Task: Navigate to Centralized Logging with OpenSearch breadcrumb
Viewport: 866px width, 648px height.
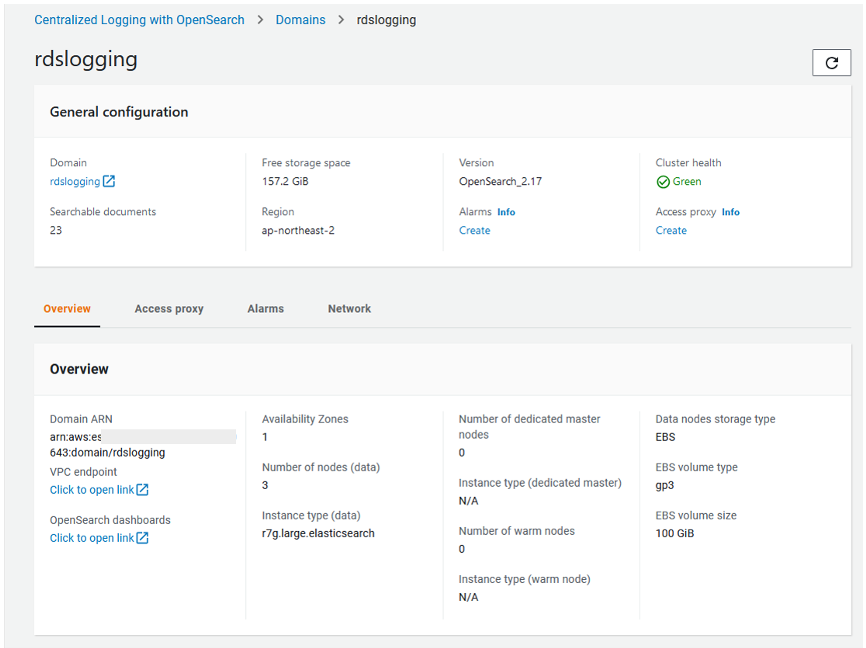Action: click(x=139, y=20)
